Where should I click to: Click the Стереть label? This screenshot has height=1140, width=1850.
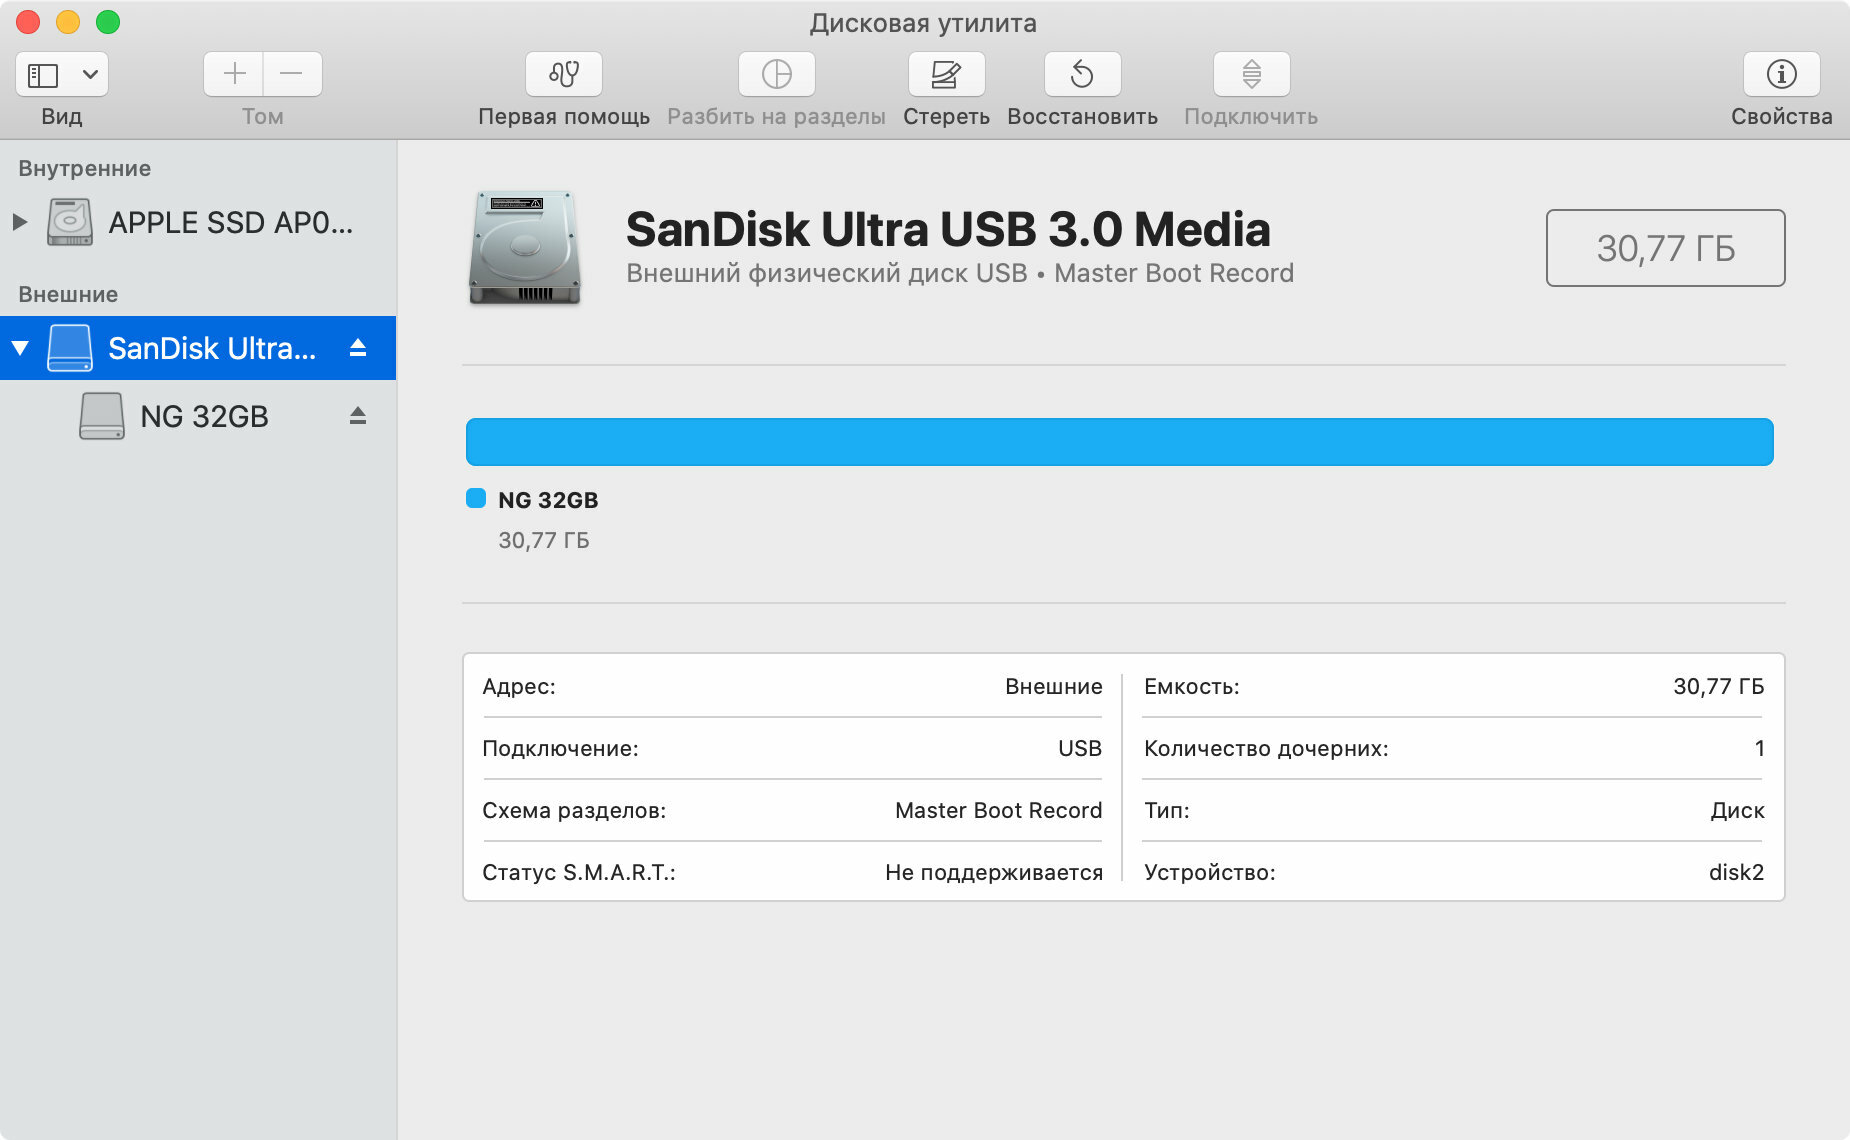tap(946, 116)
